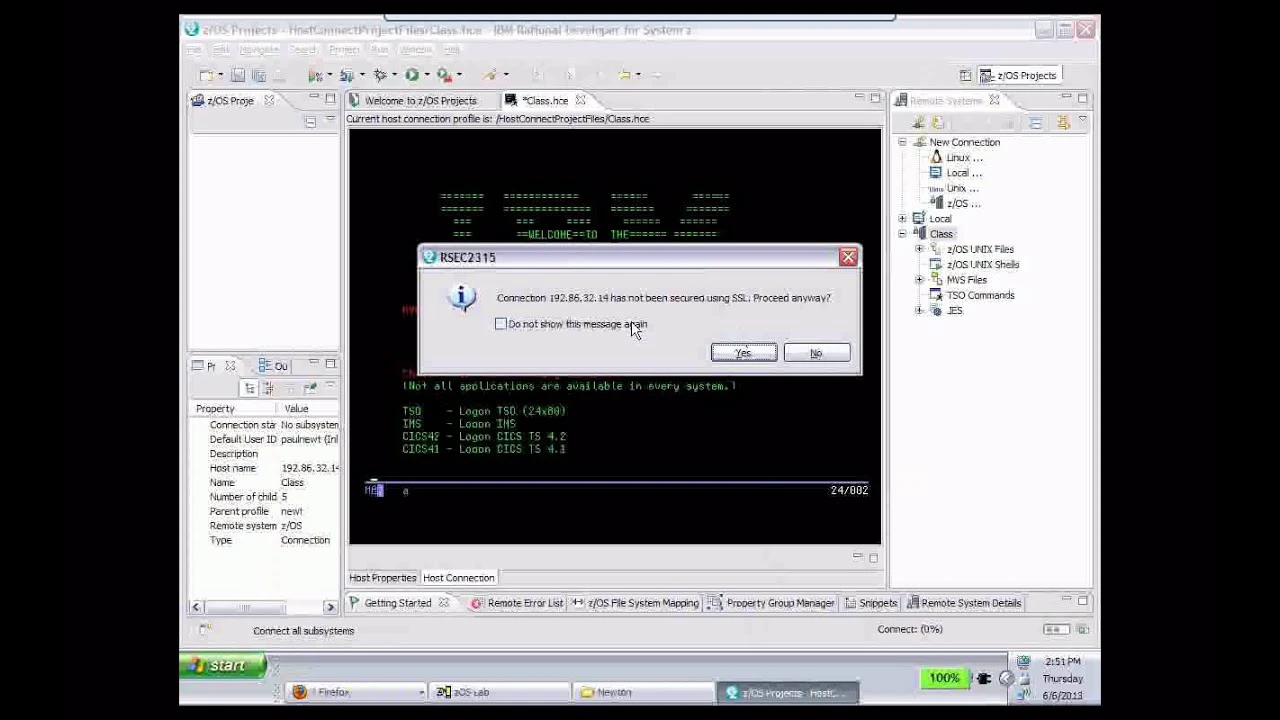Open the Remote Error List tab

point(517,603)
